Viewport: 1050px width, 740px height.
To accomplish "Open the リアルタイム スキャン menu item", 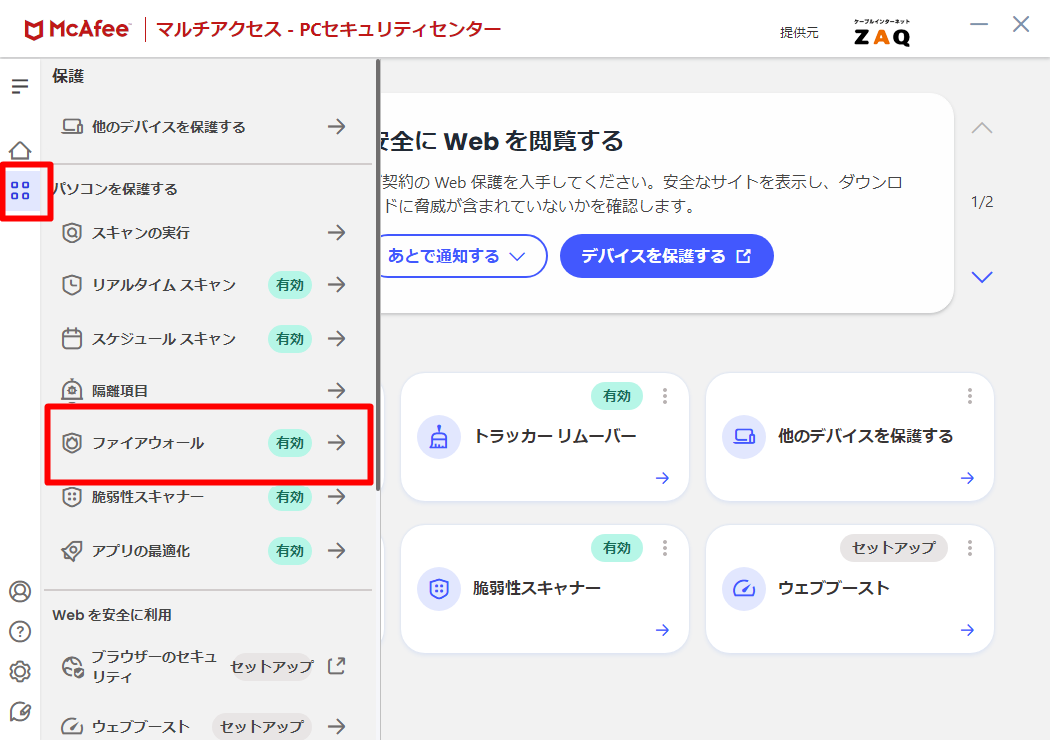I will pyautogui.click(x=208, y=285).
